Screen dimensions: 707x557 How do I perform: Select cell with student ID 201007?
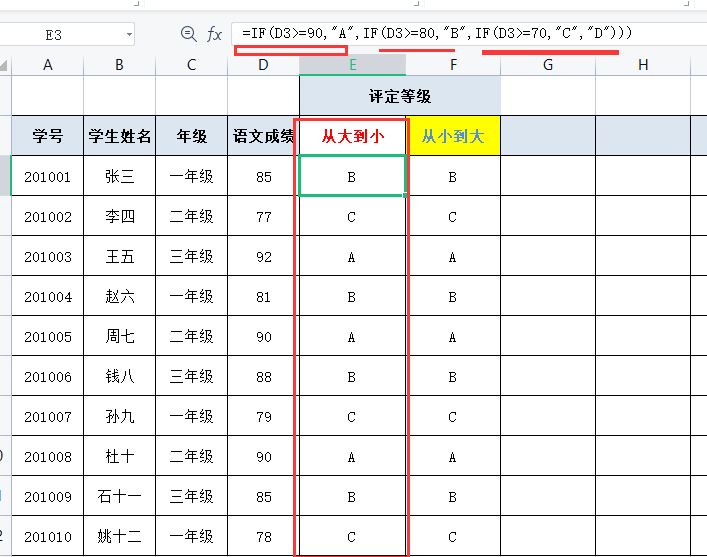47,416
